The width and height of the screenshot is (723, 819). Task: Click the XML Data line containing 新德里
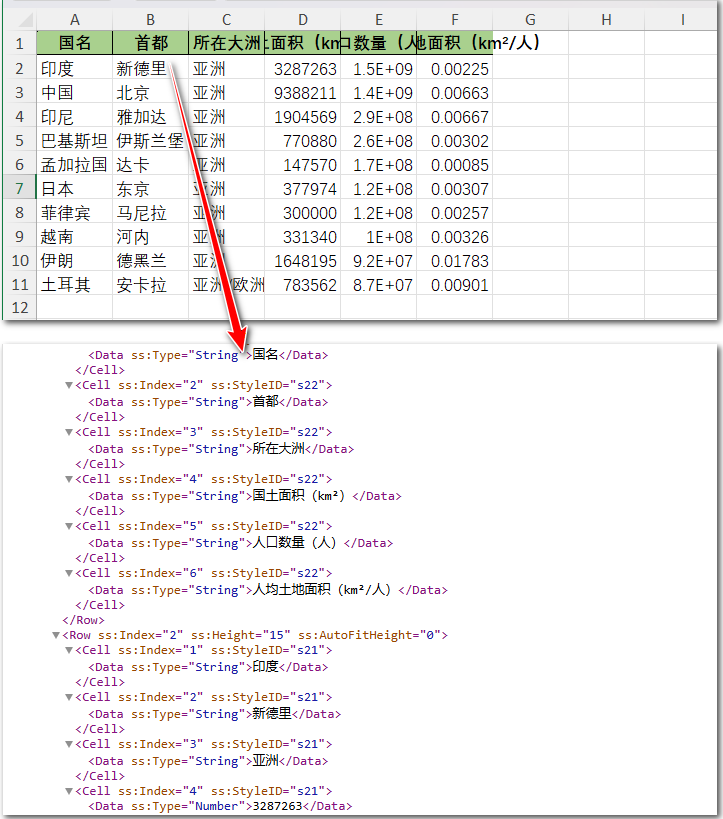[214, 714]
